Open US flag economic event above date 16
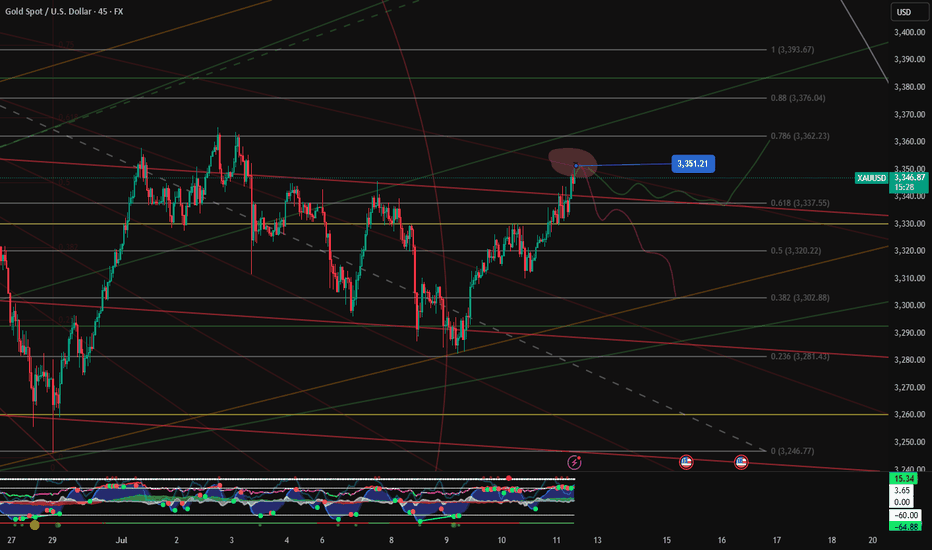This screenshot has height=550, width=932. point(741,462)
